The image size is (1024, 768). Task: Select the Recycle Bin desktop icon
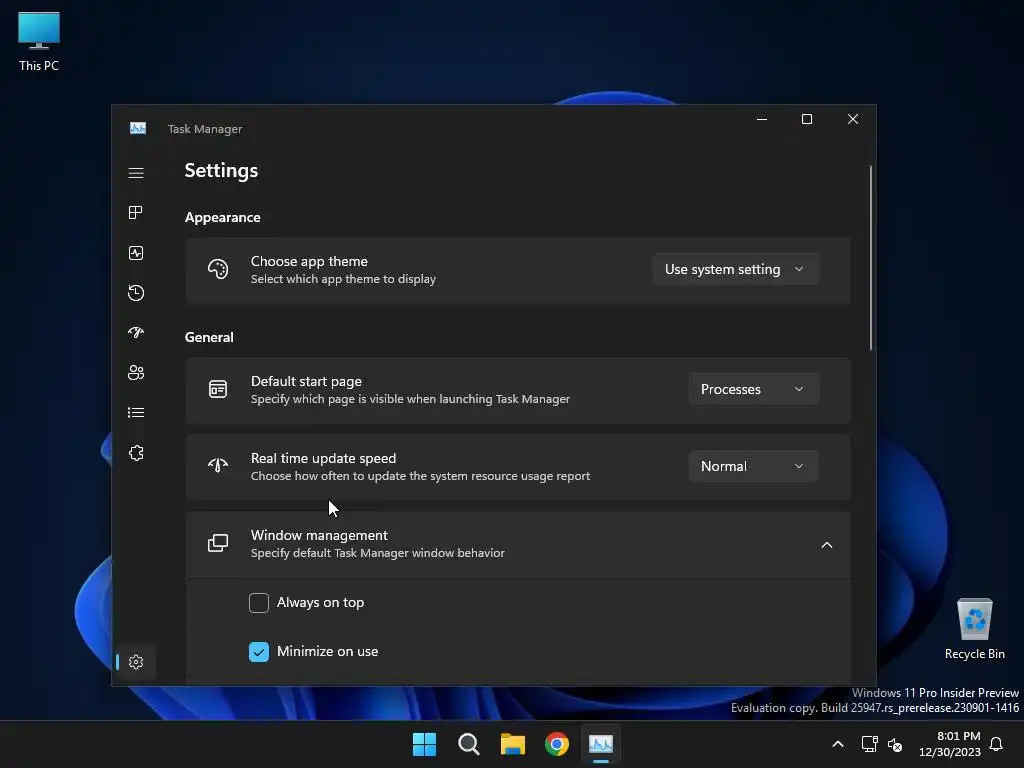point(974,630)
